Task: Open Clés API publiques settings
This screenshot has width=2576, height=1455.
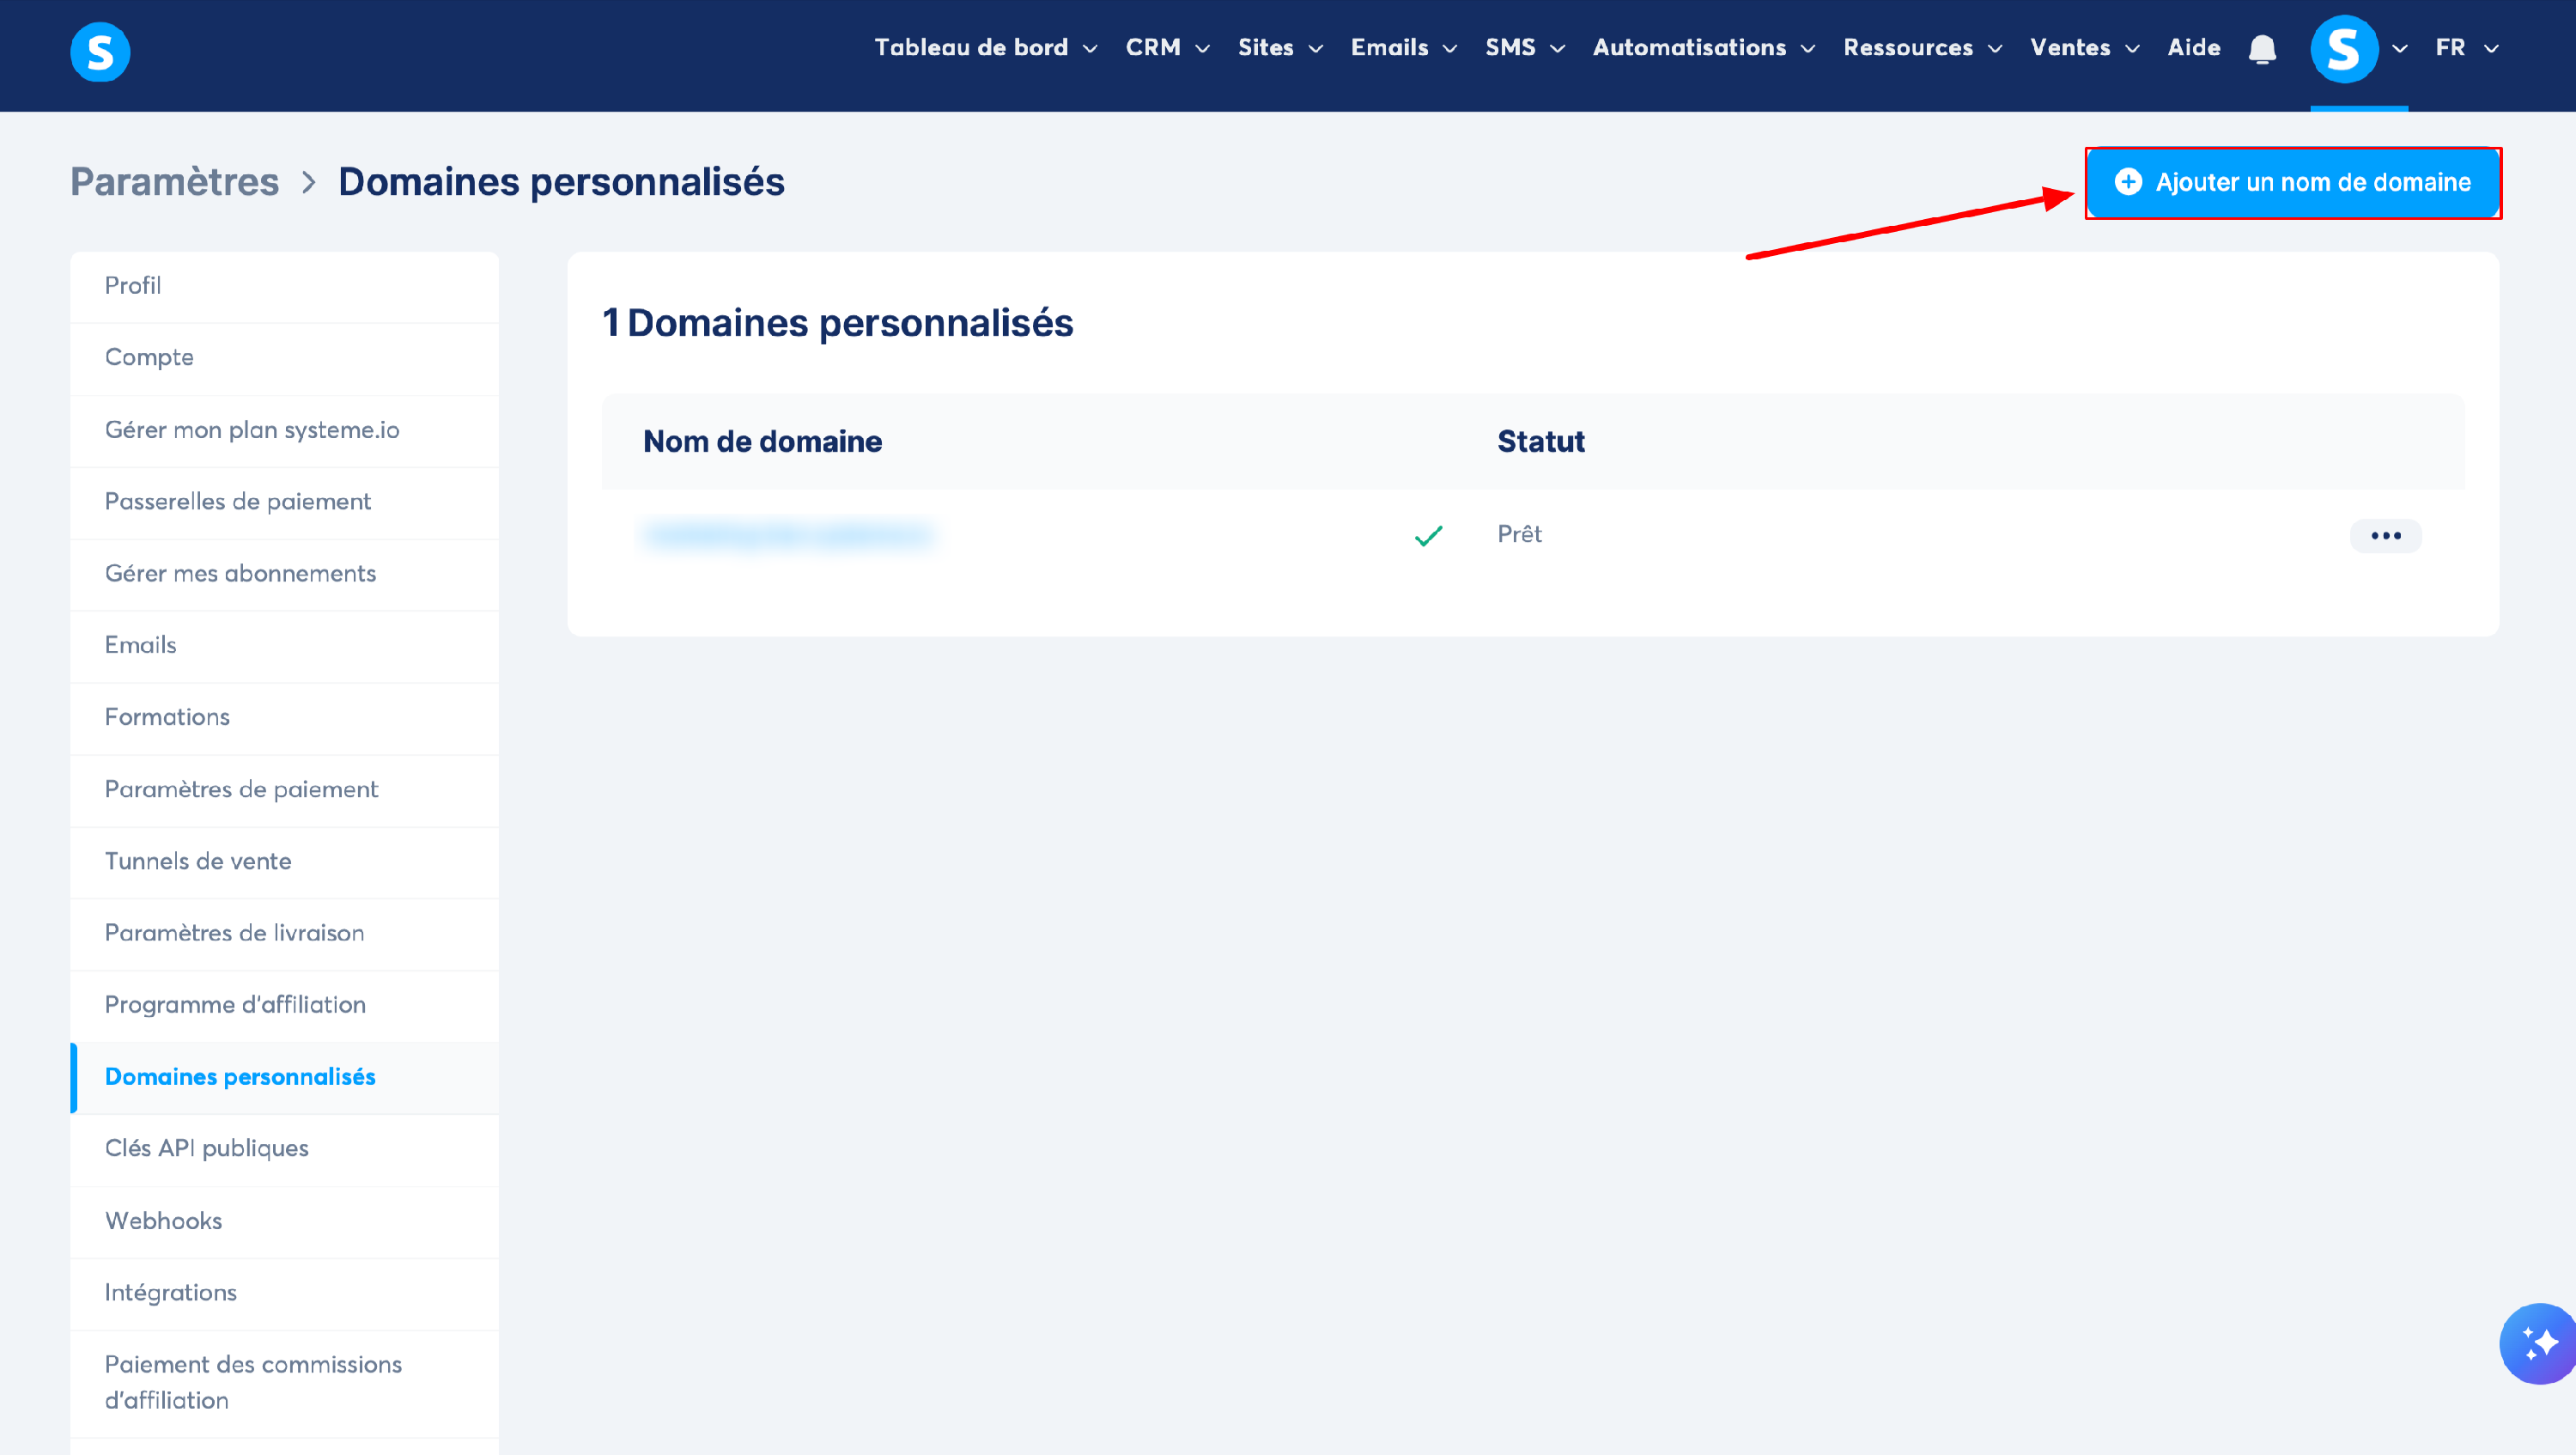Action: (x=206, y=1149)
